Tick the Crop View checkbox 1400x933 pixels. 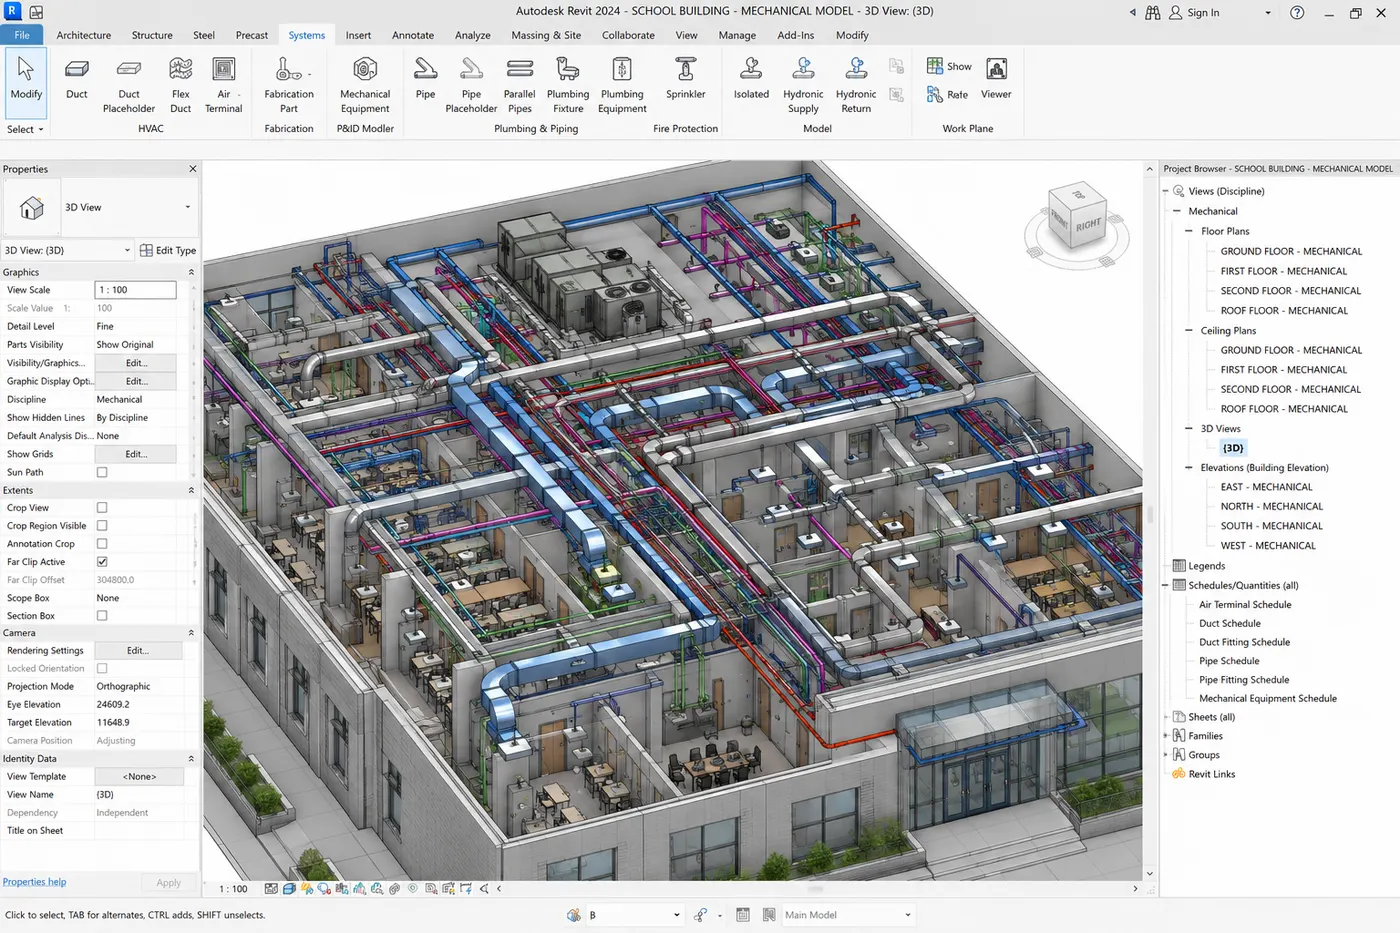(102, 508)
